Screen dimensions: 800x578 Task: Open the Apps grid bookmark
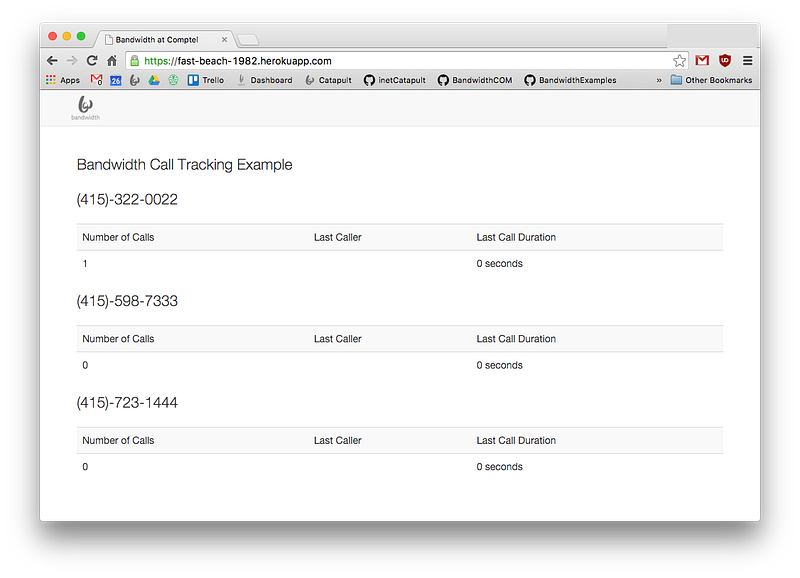pos(63,80)
